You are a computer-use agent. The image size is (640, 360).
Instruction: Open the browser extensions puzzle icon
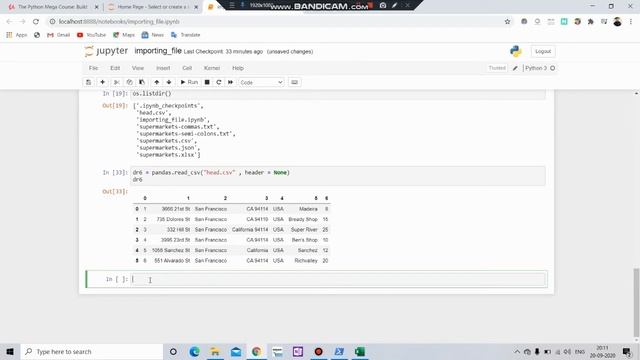pyautogui.click(x=591, y=22)
